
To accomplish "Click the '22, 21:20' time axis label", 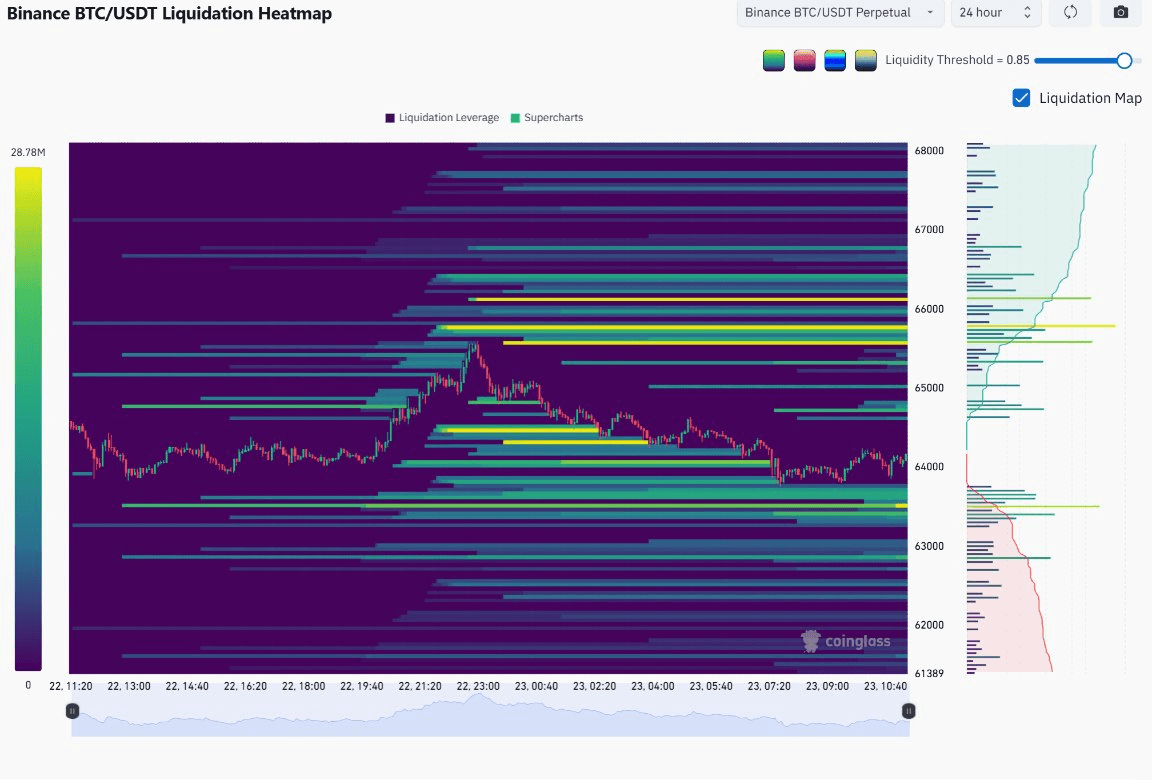I will tap(420, 686).
